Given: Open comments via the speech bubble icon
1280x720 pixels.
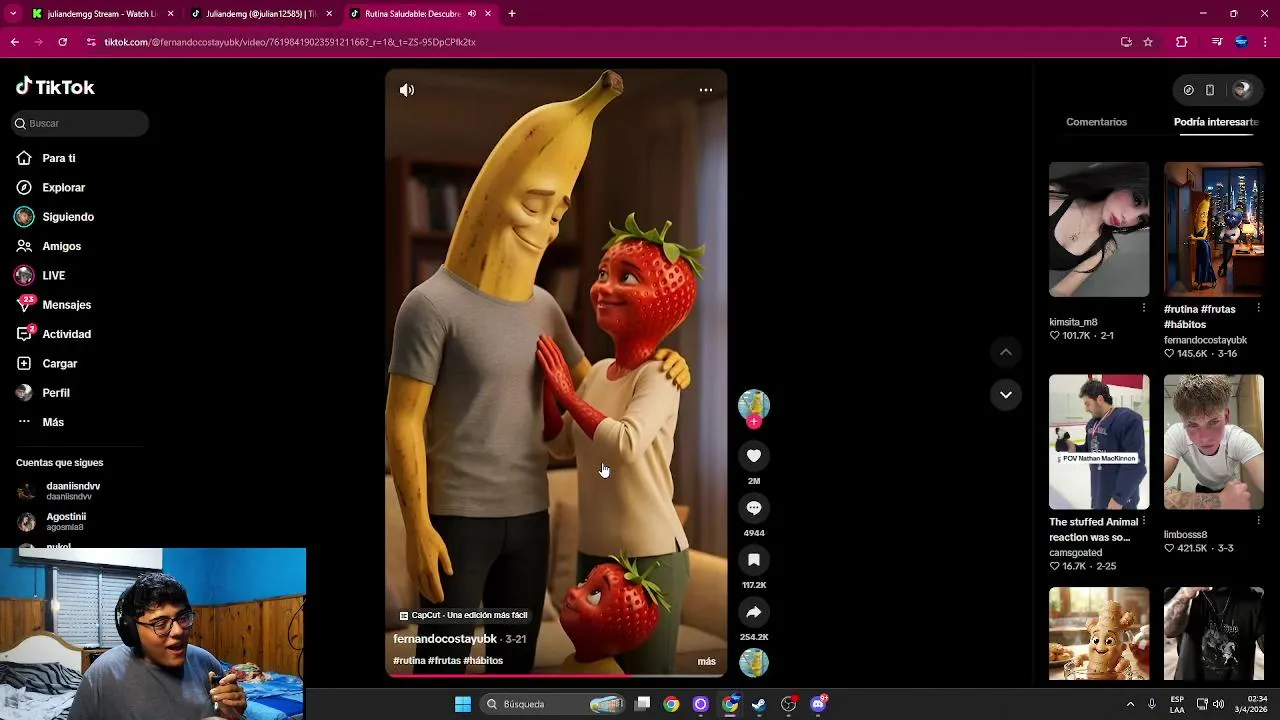Looking at the screenshot, I should point(754,508).
